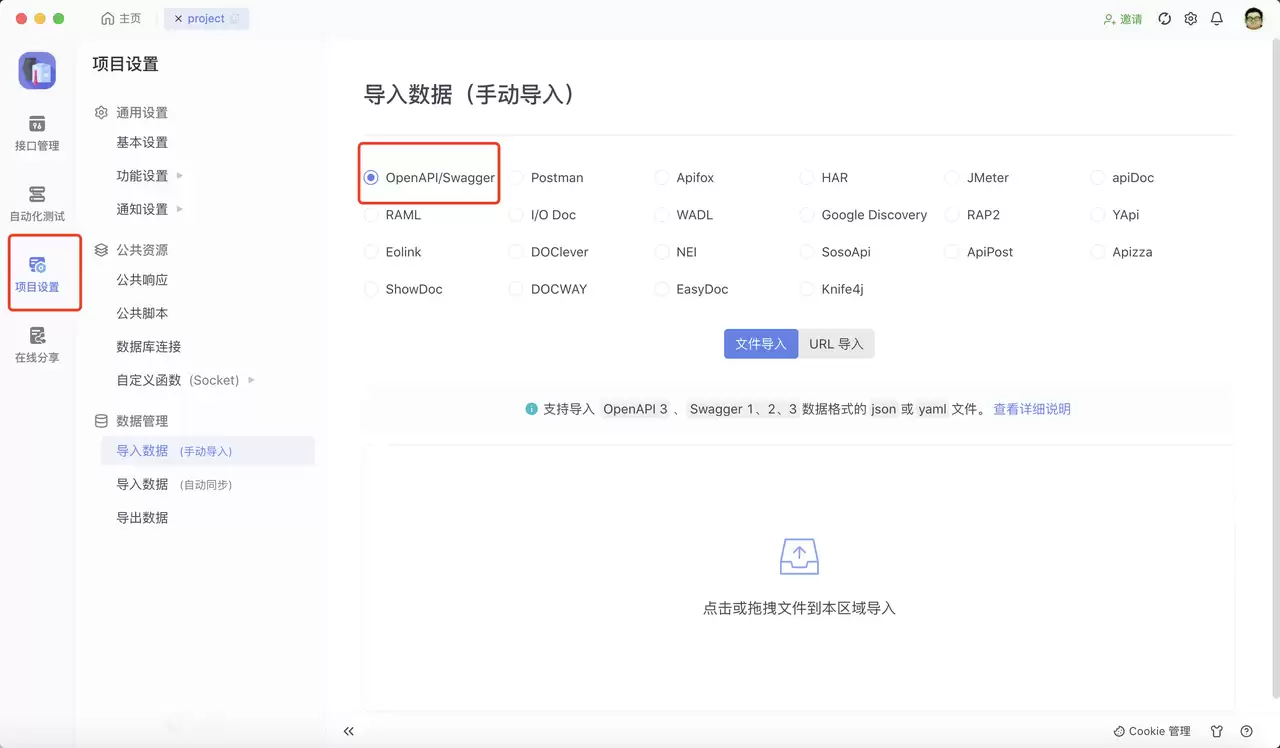The width and height of the screenshot is (1280, 748).
Task: Click the user avatar
Action: (x=1254, y=19)
